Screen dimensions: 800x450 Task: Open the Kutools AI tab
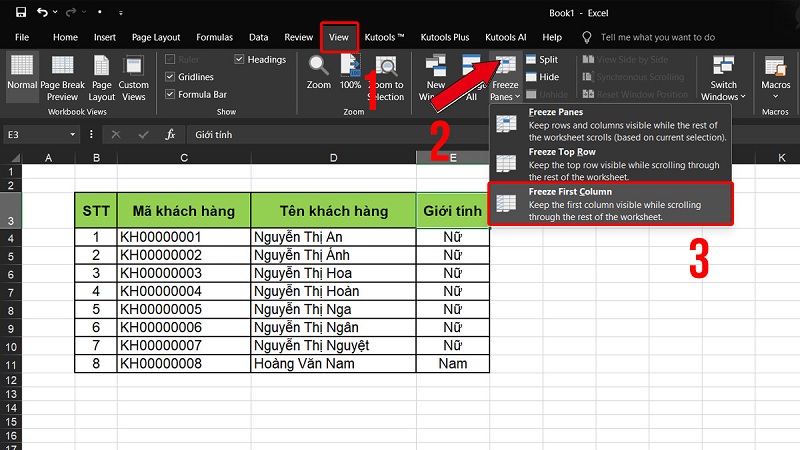pyautogui.click(x=506, y=37)
